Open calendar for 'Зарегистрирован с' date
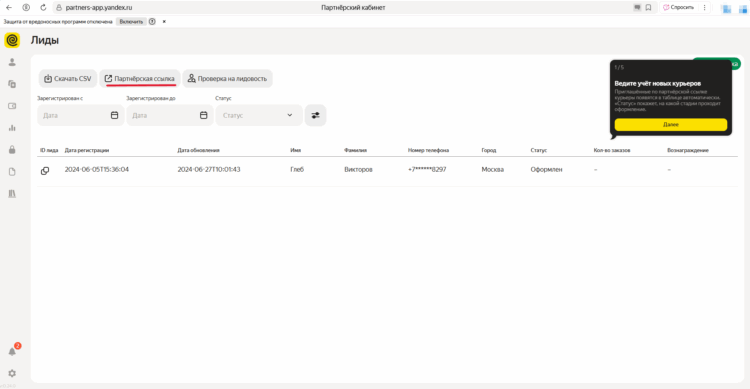 click(114, 115)
